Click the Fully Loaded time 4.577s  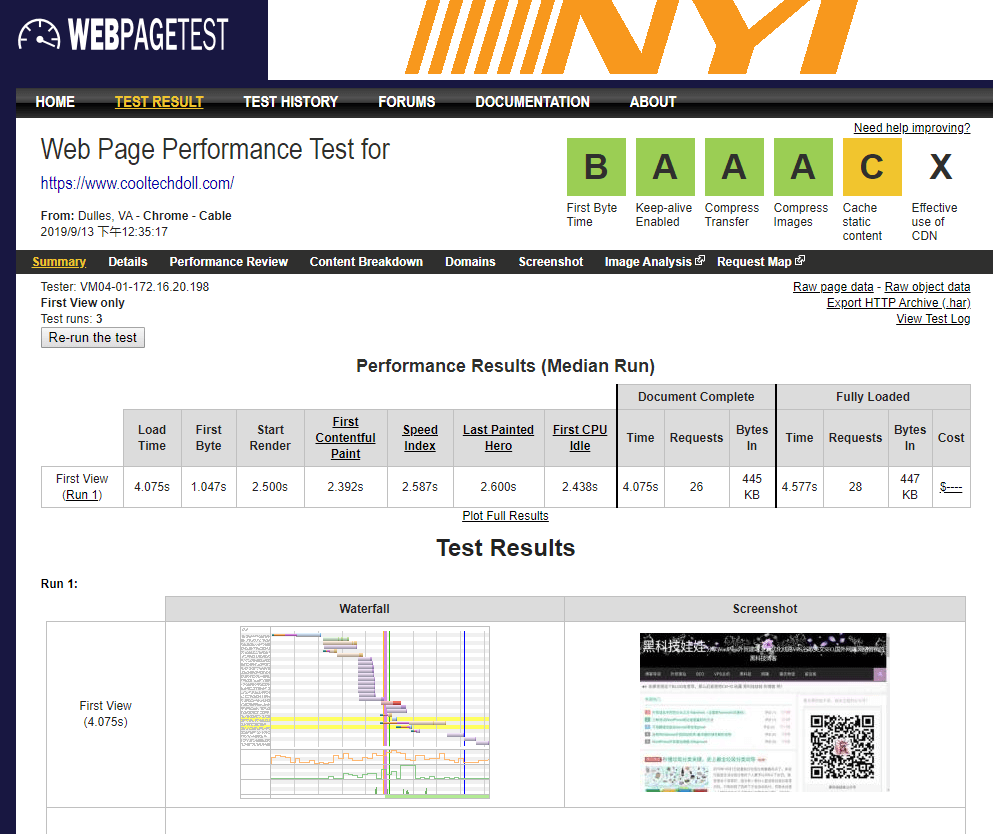[x=799, y=487]
